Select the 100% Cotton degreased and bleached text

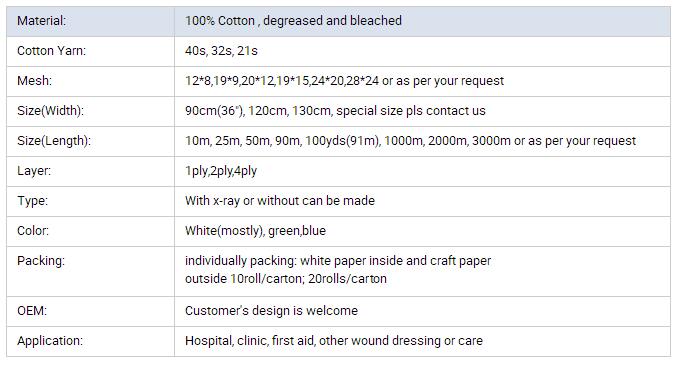[293, 21]
